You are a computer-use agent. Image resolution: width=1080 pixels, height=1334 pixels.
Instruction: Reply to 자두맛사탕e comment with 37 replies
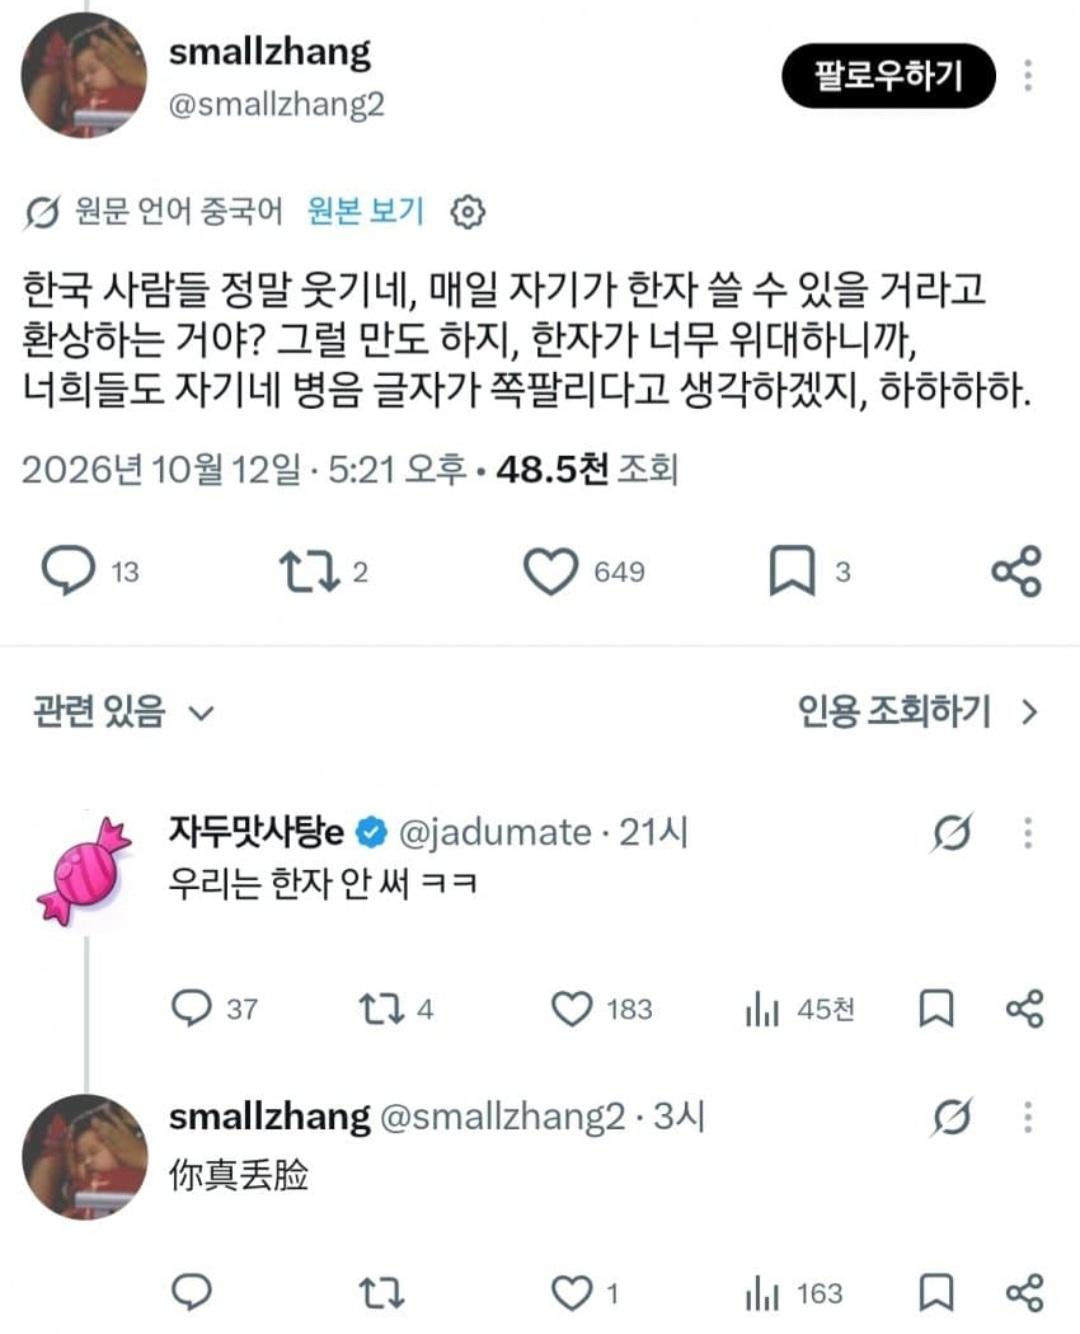coord(191,1009)
